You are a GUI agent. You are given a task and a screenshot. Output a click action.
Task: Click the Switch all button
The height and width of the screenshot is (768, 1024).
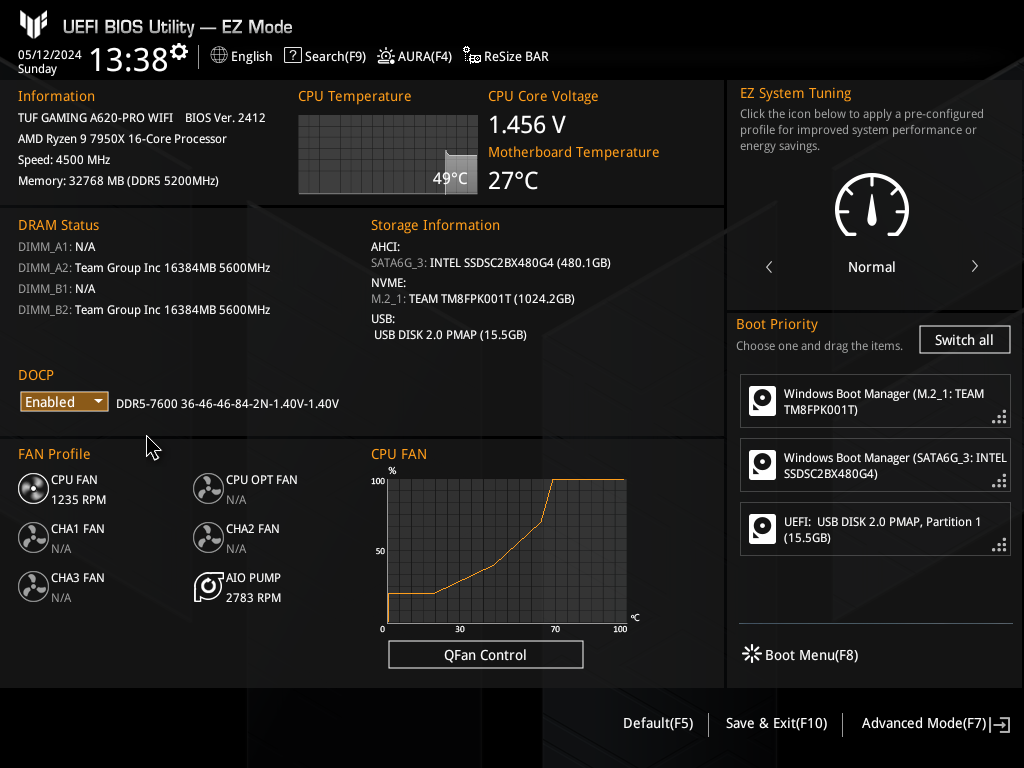click(x=965, y=340)
